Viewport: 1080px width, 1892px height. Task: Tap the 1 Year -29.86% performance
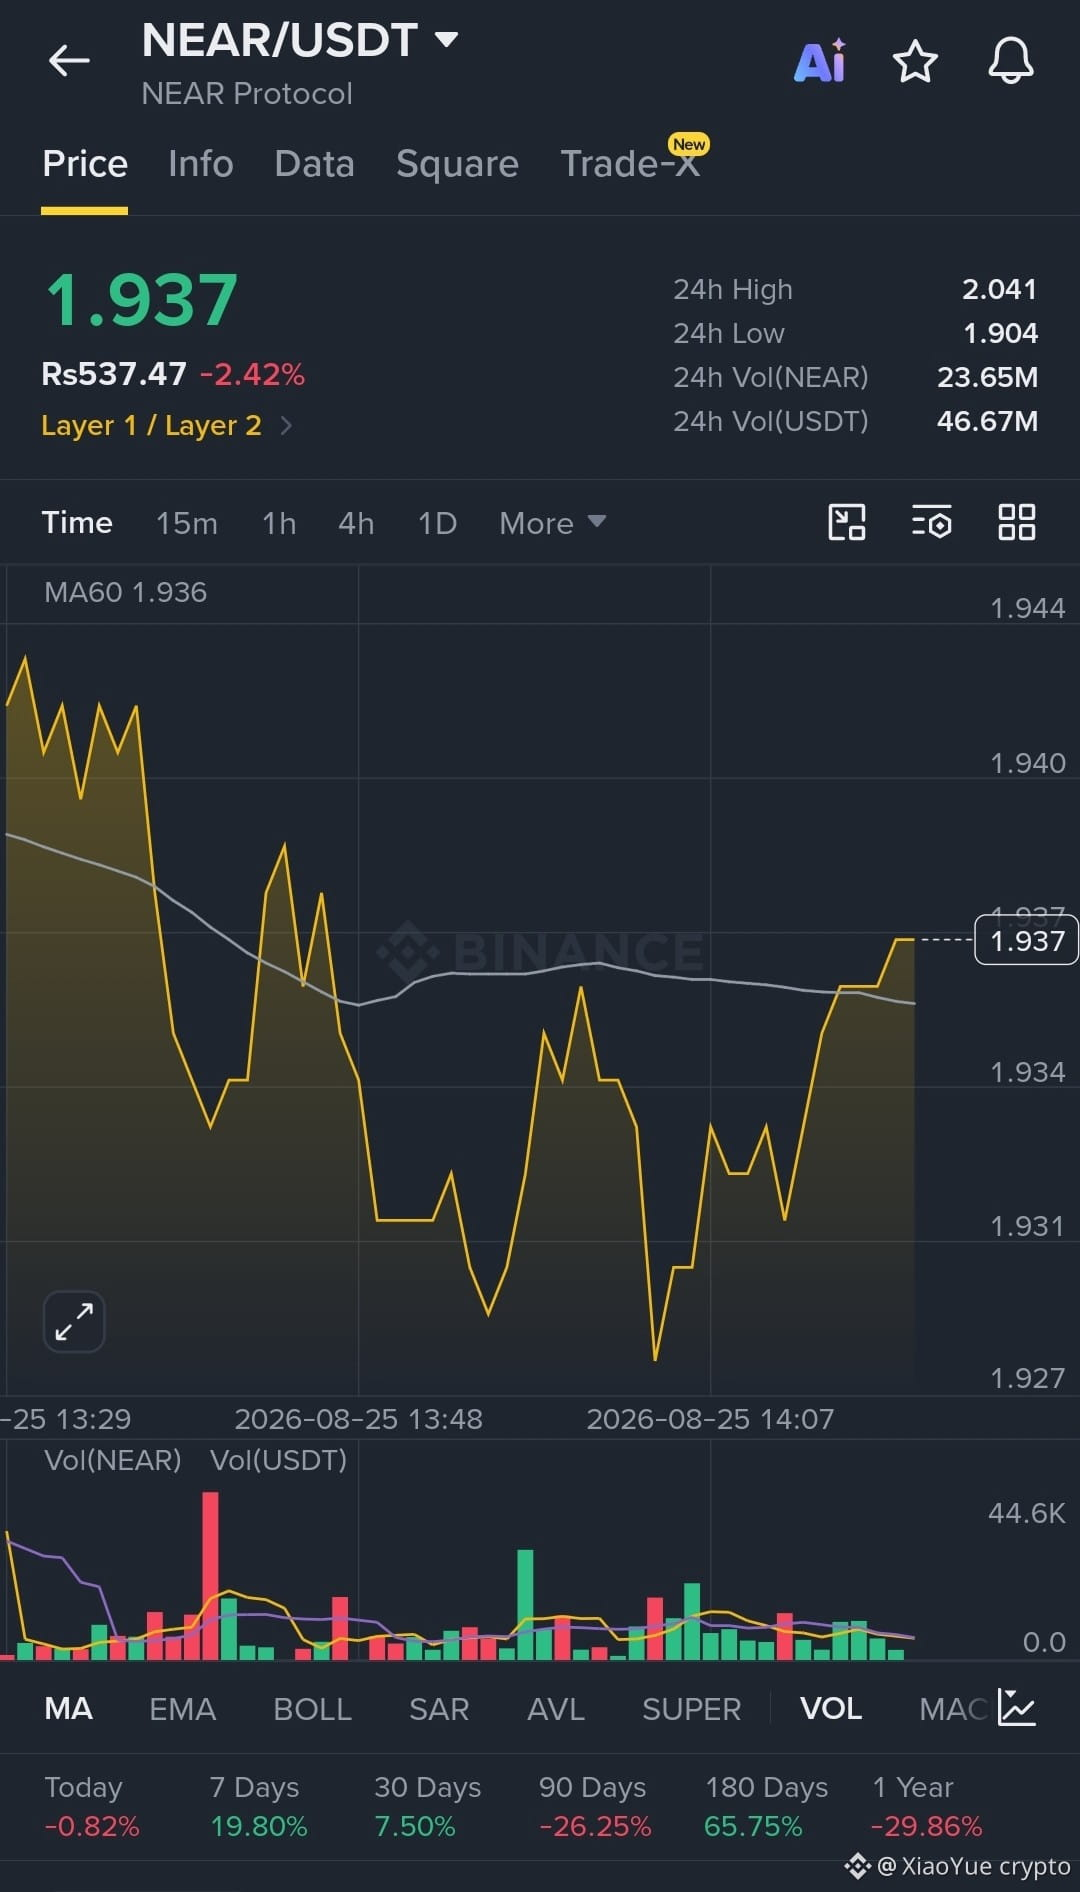click(x=927, y=1806)
